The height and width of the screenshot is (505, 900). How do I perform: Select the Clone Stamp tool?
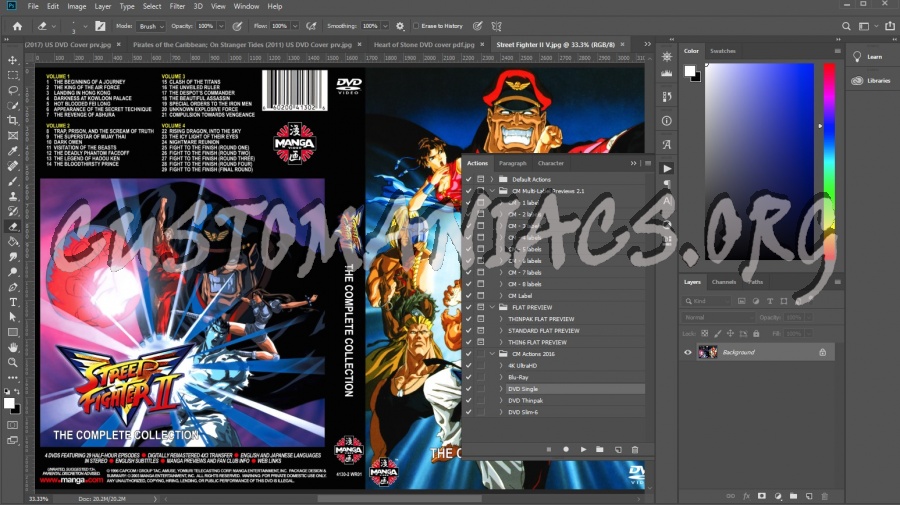(13, 196)
